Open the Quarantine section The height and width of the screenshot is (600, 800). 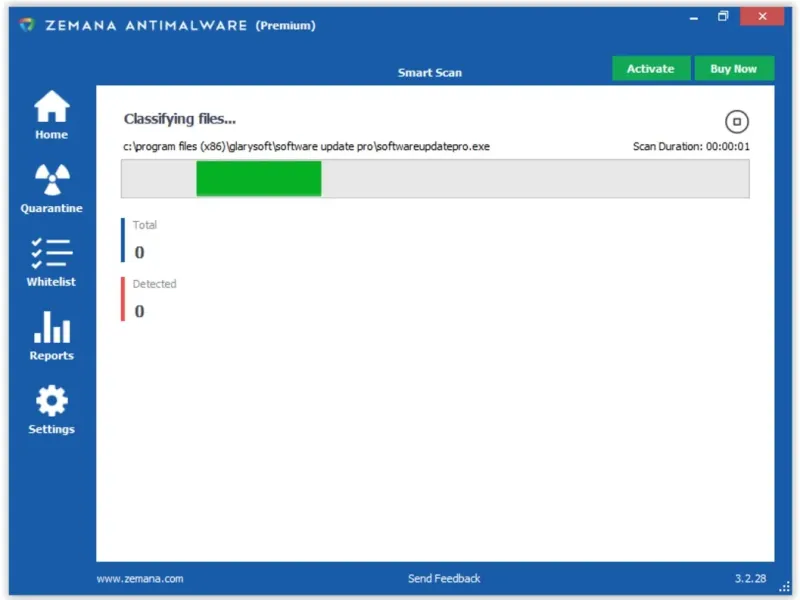[x=52, y=189]
